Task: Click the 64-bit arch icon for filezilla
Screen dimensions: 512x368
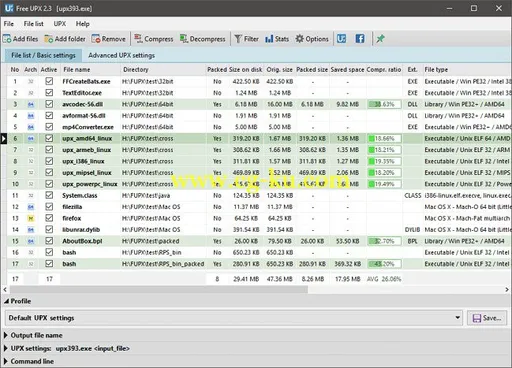Action: [x=31, y=207]
